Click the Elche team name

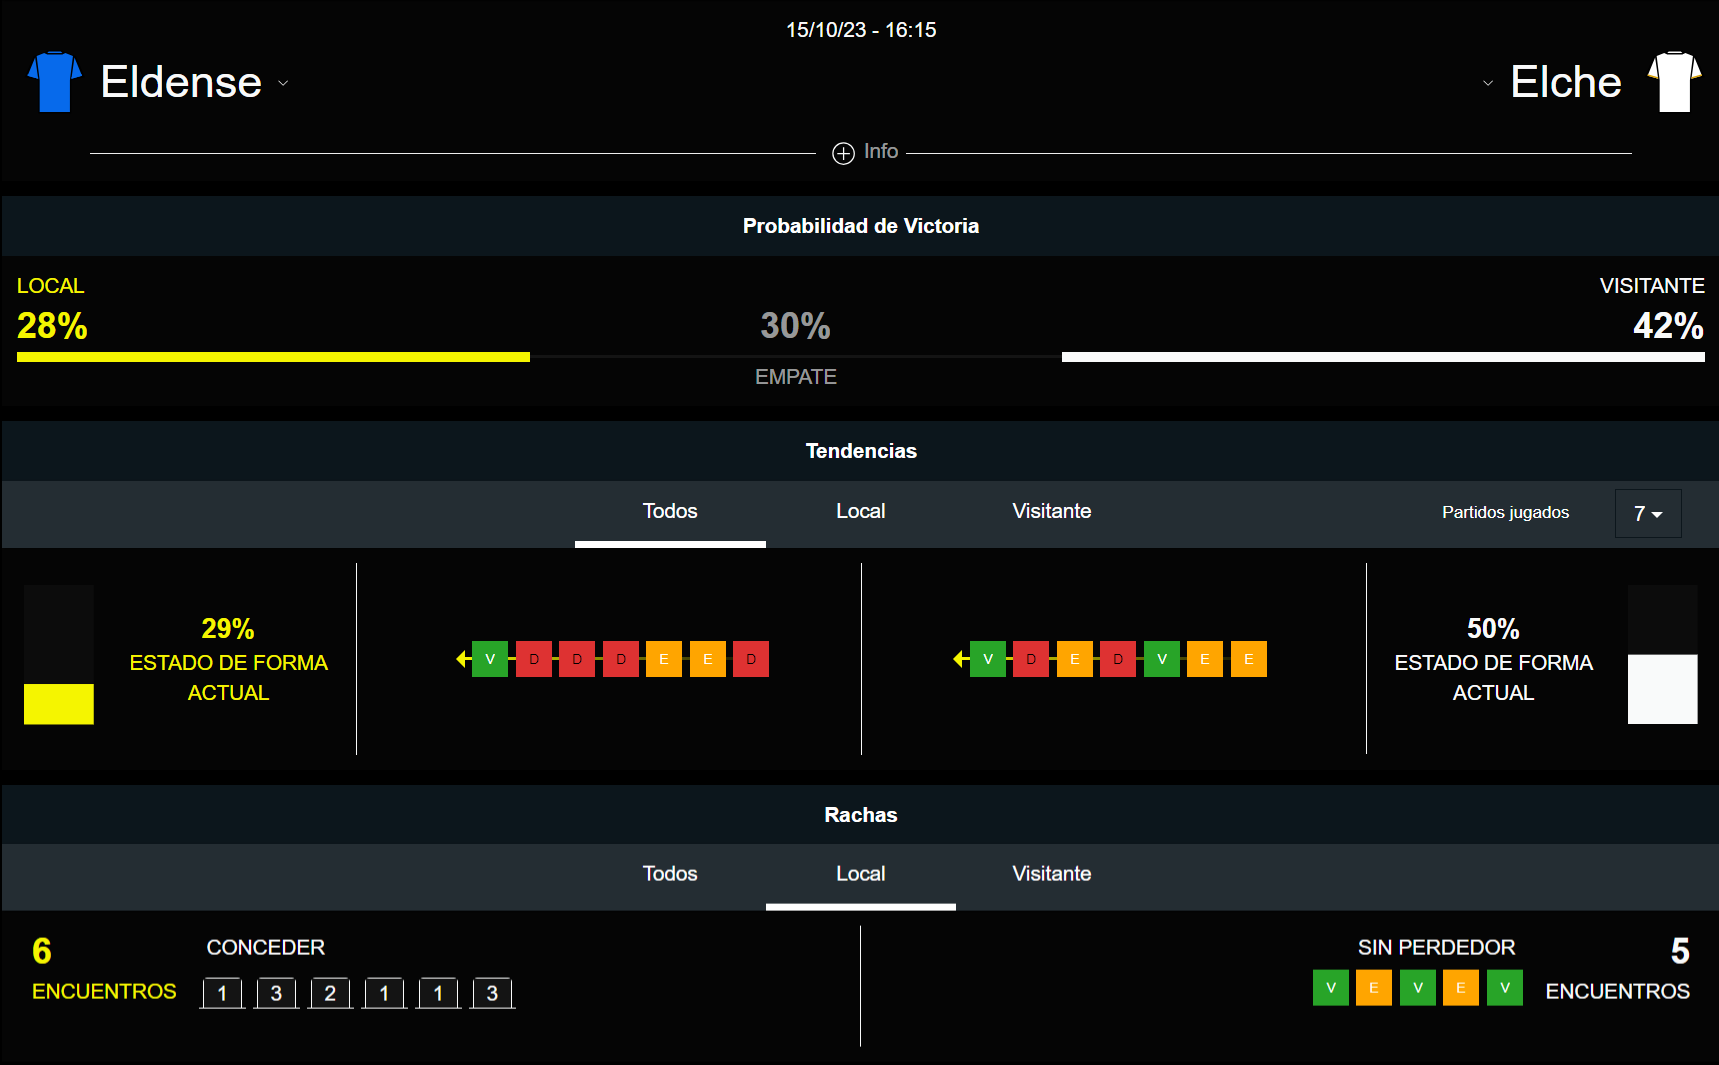click(x=1566, y=82)
